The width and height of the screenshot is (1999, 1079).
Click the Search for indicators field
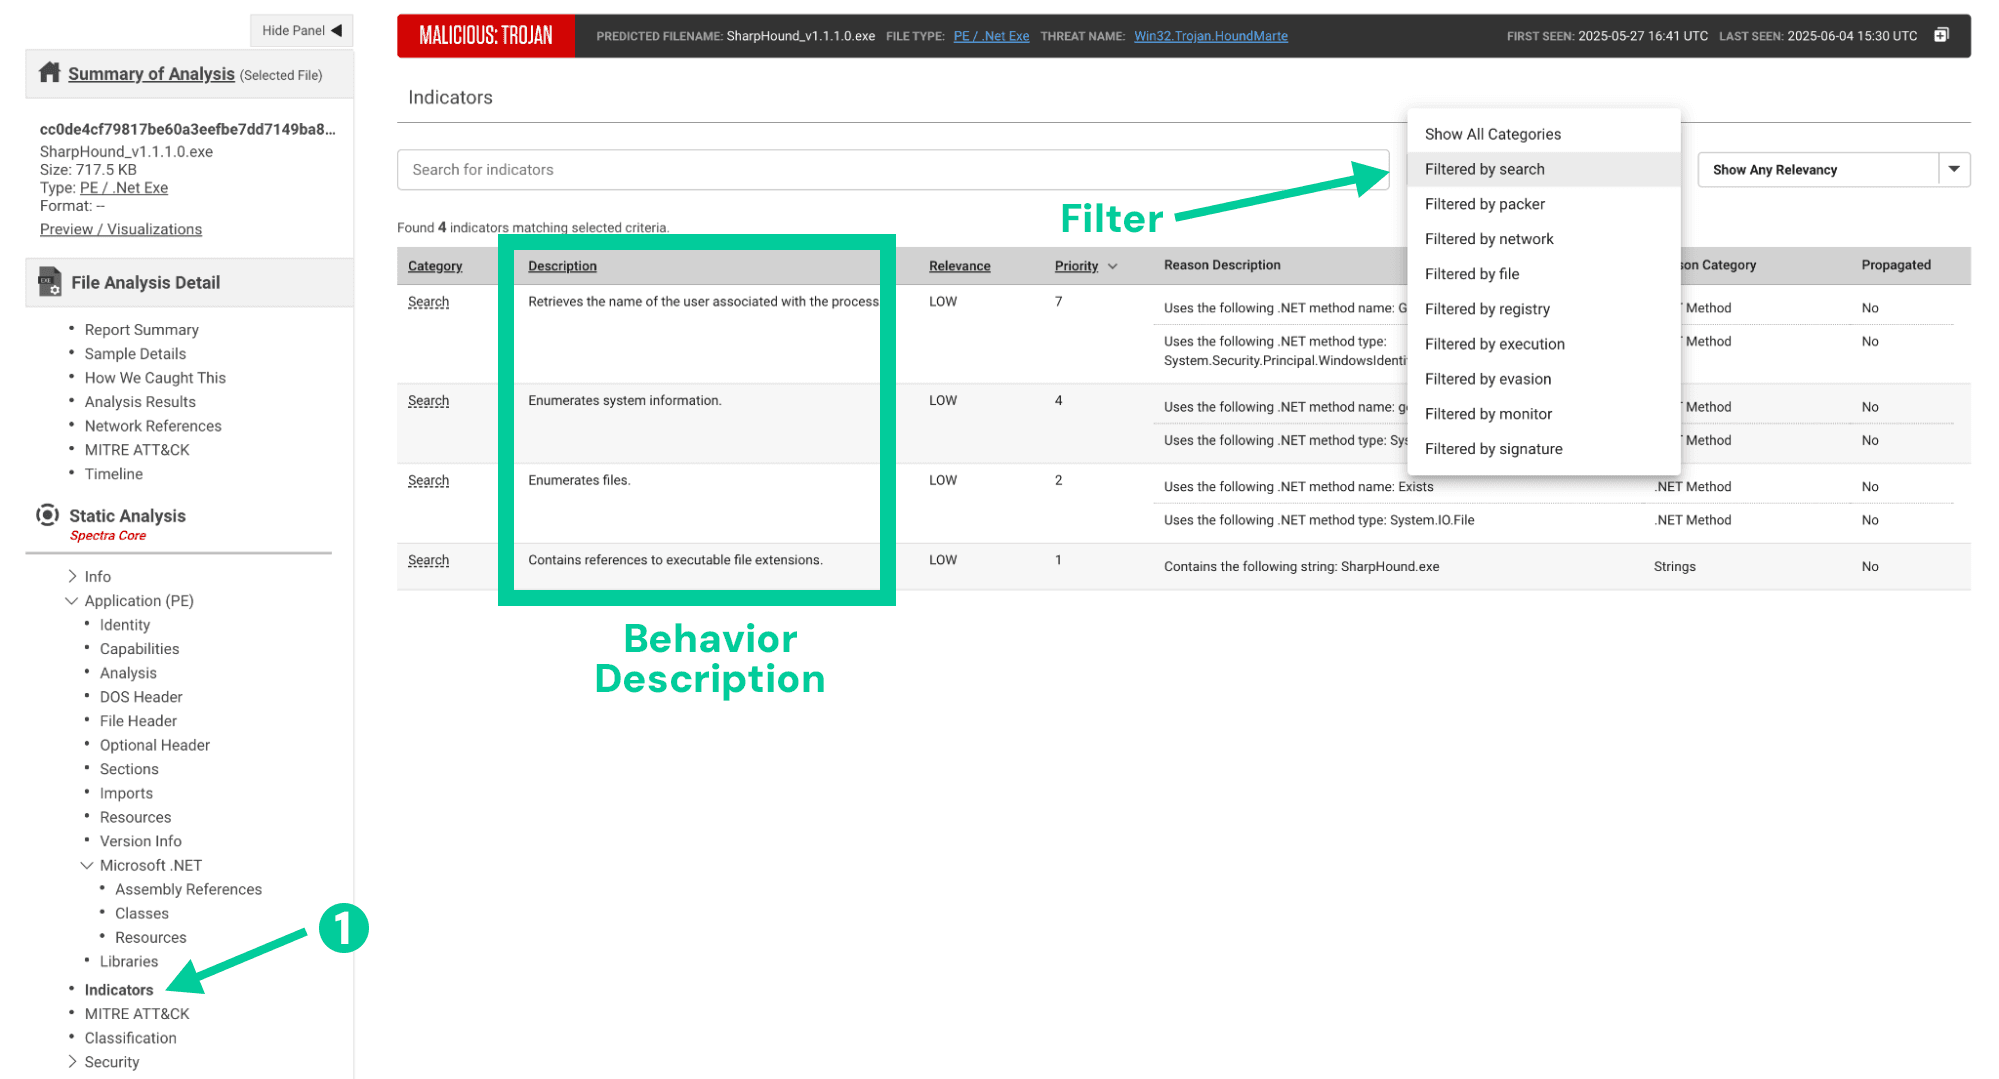pyautogui.click(x=892, y=169)
